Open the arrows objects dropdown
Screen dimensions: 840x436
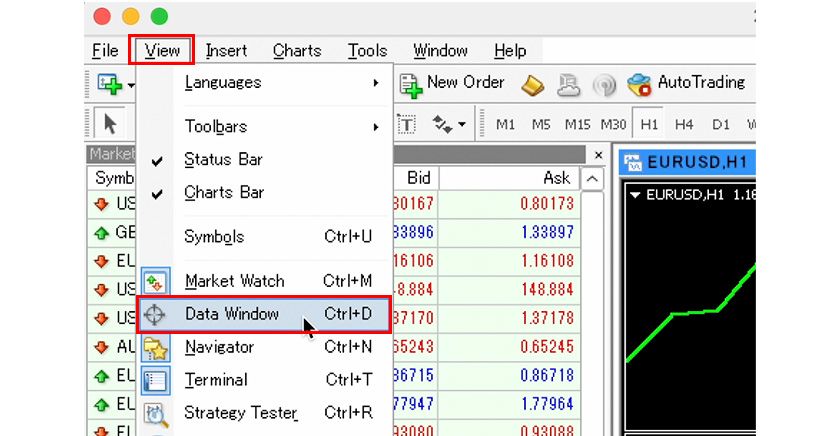click(x=449, y=125)
